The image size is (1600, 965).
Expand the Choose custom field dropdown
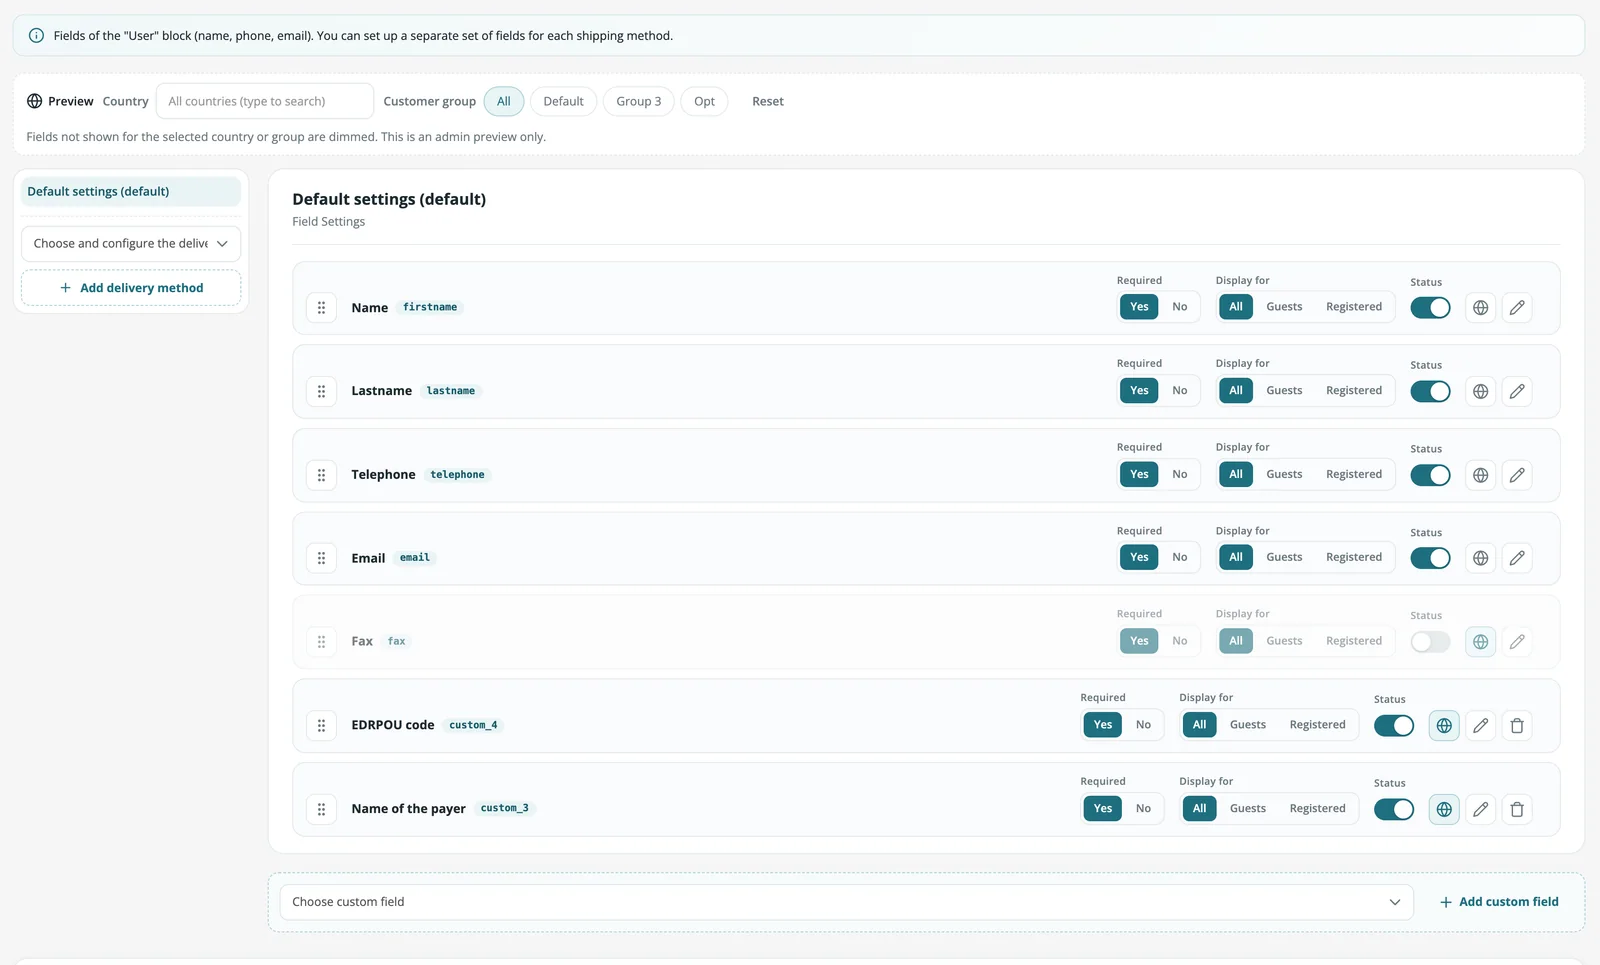coord(846,902)
